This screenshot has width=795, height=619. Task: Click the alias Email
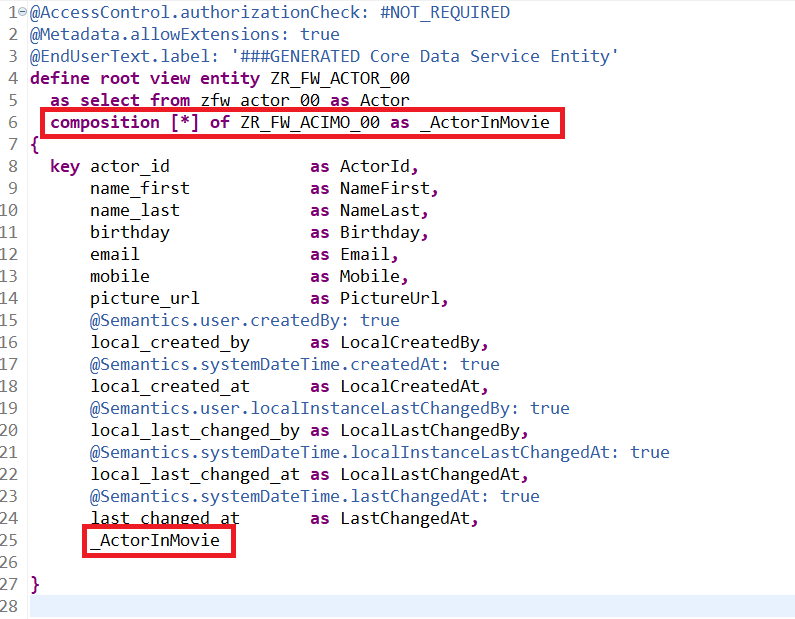(365, 254)
